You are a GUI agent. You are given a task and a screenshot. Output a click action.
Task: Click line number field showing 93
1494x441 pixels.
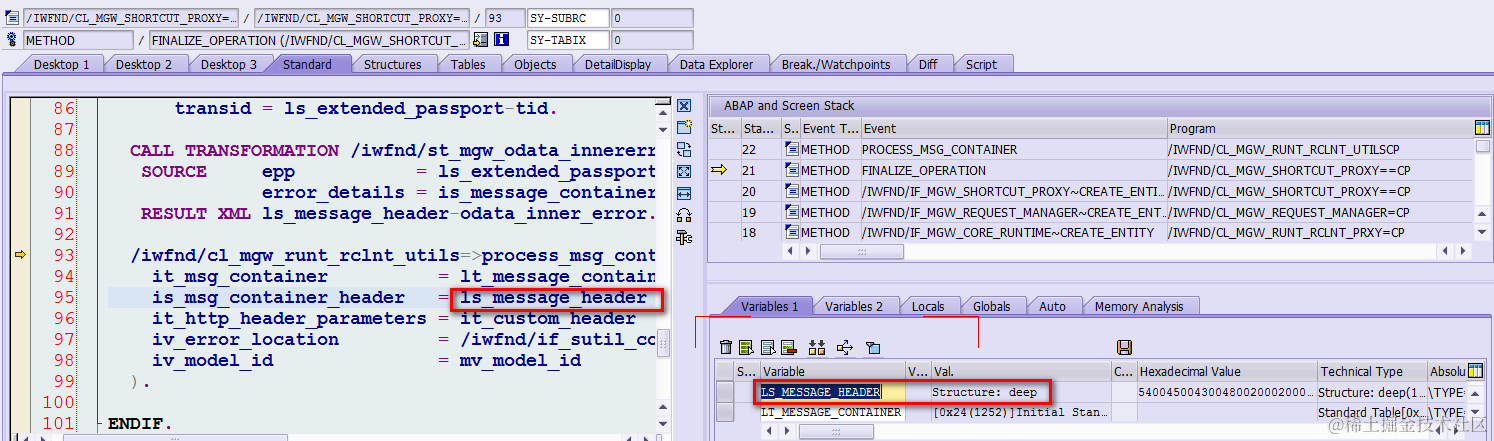503,18
